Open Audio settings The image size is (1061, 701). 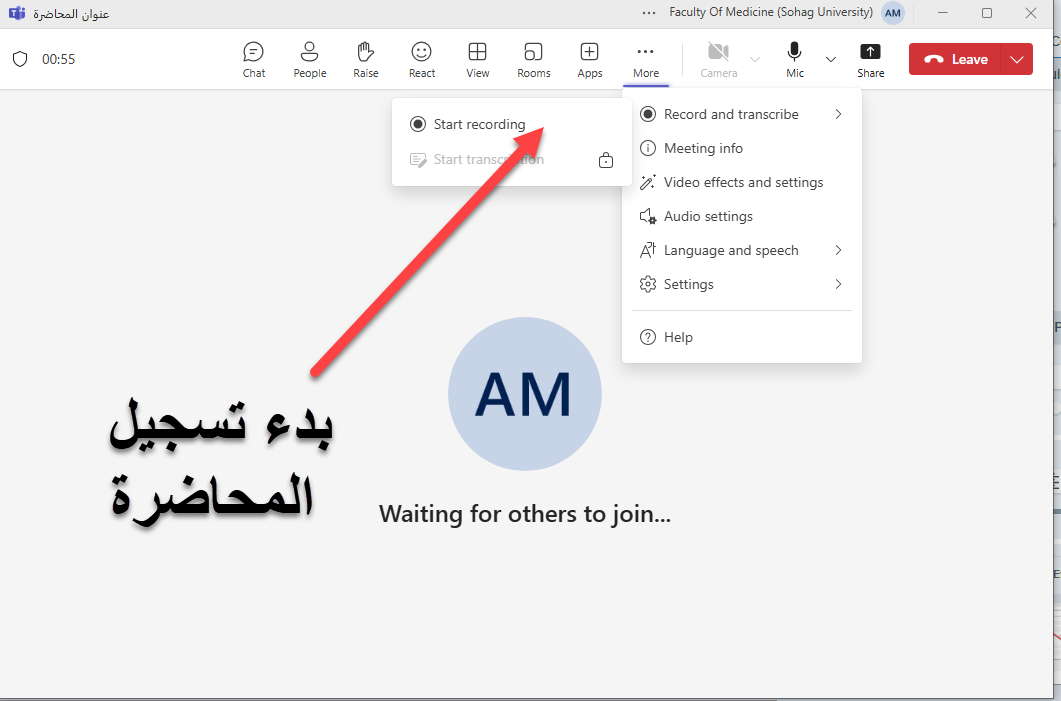point(708,216)
